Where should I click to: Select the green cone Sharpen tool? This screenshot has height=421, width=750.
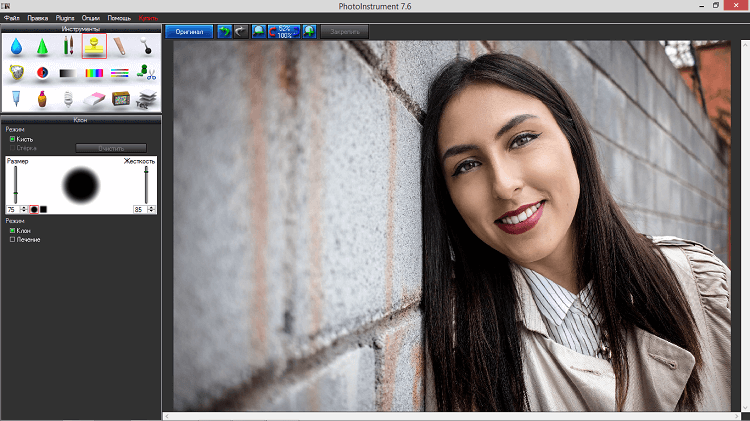pyautogui.click(x=42, y=46)
